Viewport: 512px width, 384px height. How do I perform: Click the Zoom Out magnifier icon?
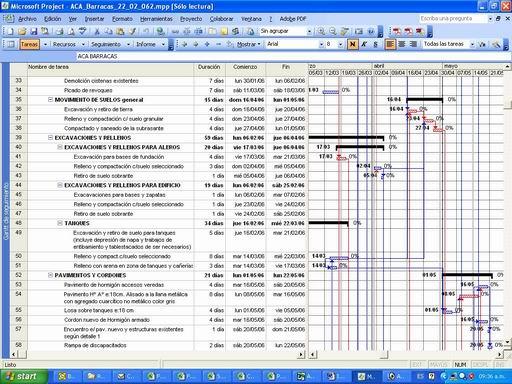click(333, 31)
